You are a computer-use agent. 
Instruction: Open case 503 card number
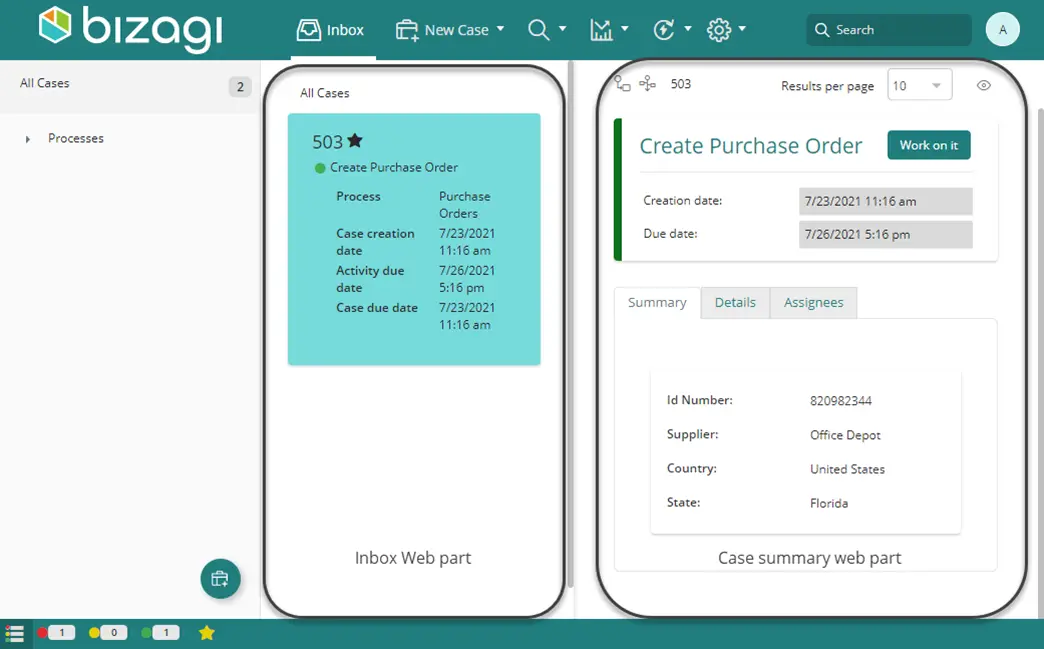(328, 142)
